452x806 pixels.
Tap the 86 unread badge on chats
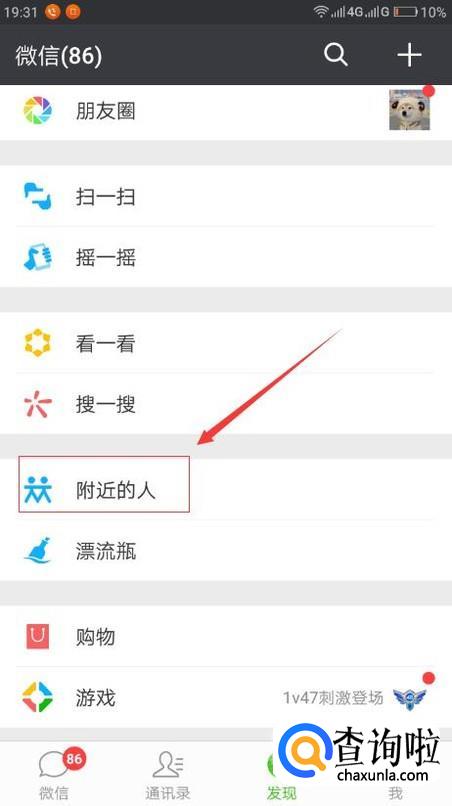click(x=74, y=759)
